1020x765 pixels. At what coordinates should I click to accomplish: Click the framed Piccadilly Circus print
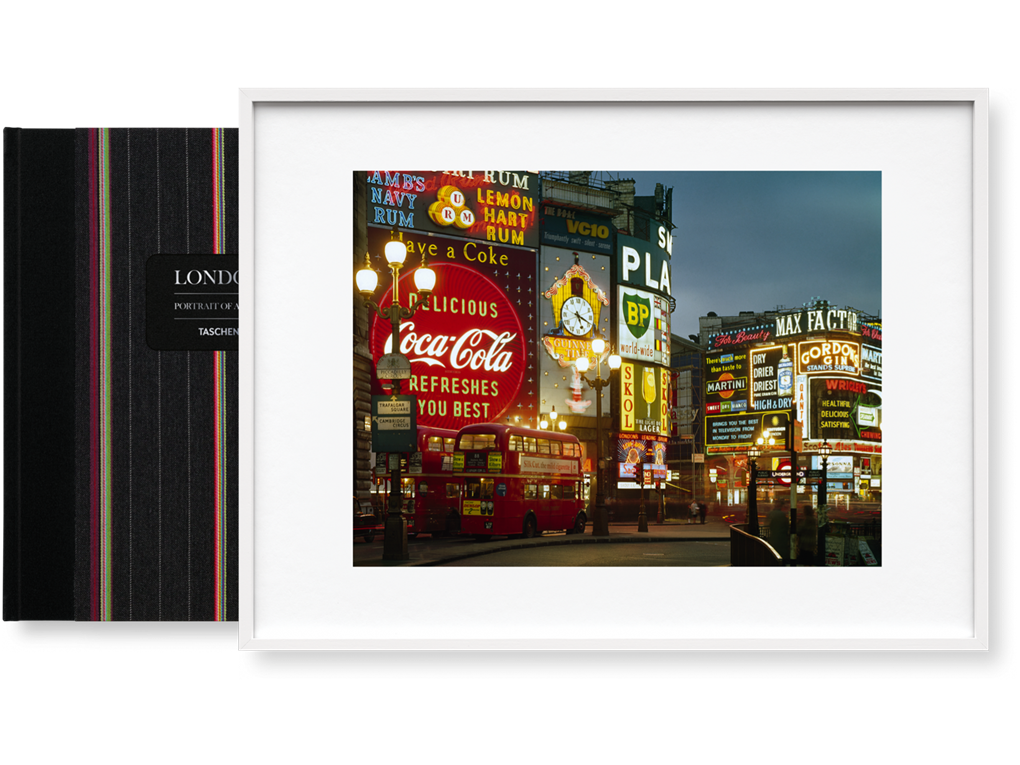613,369
